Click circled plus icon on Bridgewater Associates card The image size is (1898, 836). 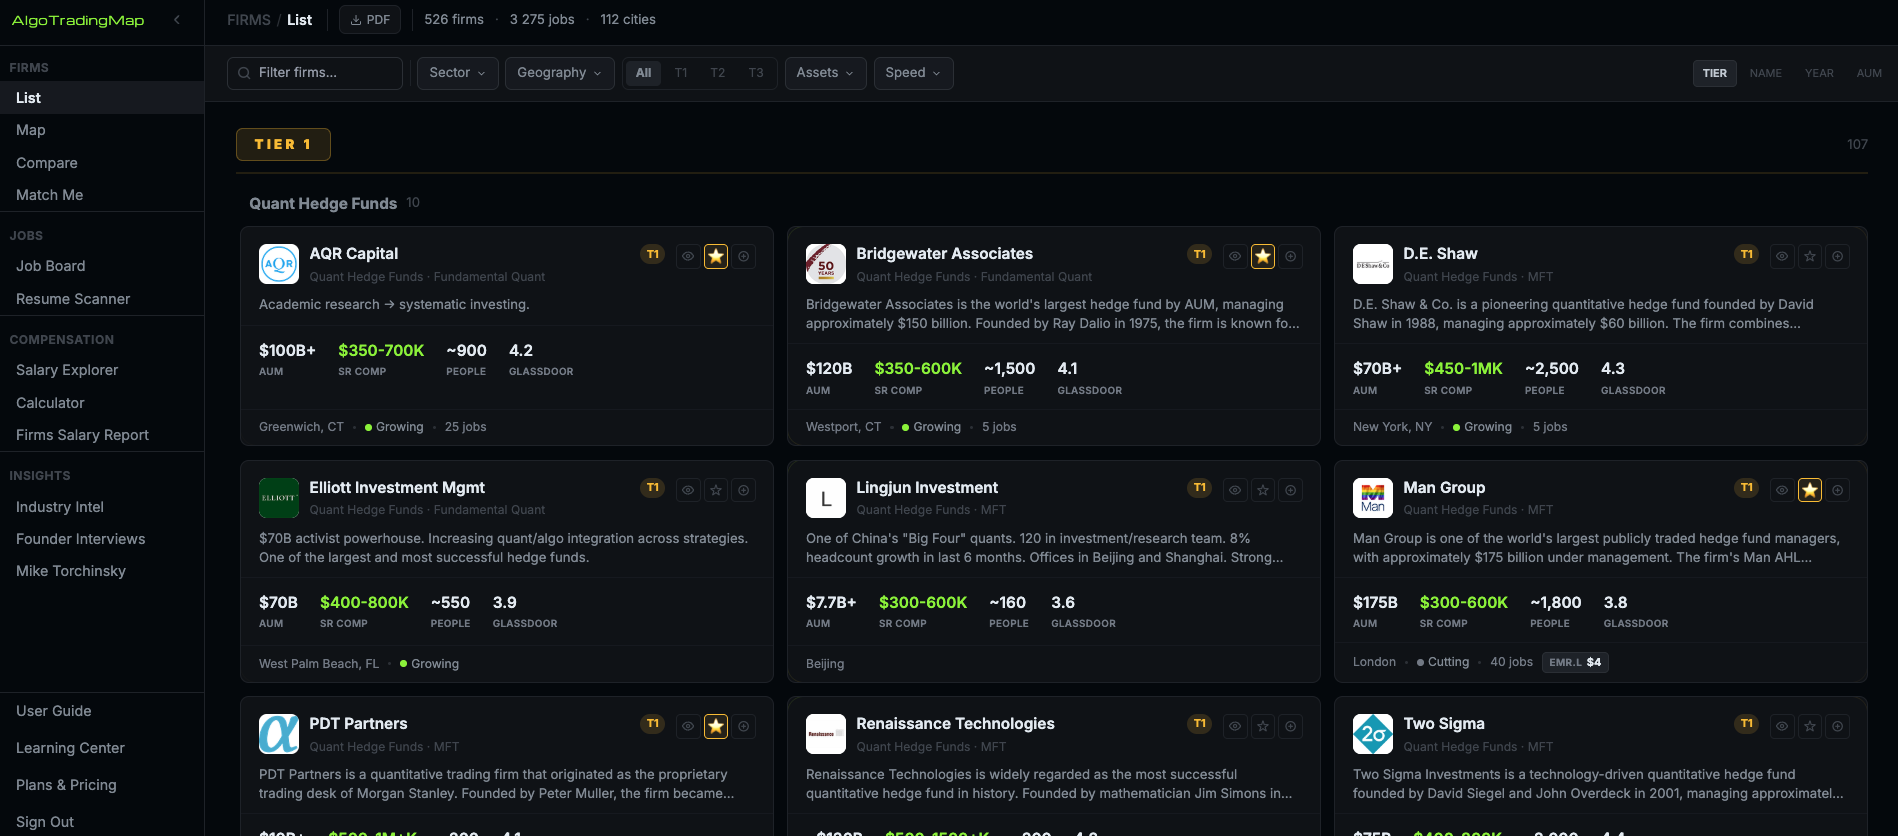(1291, 256)
